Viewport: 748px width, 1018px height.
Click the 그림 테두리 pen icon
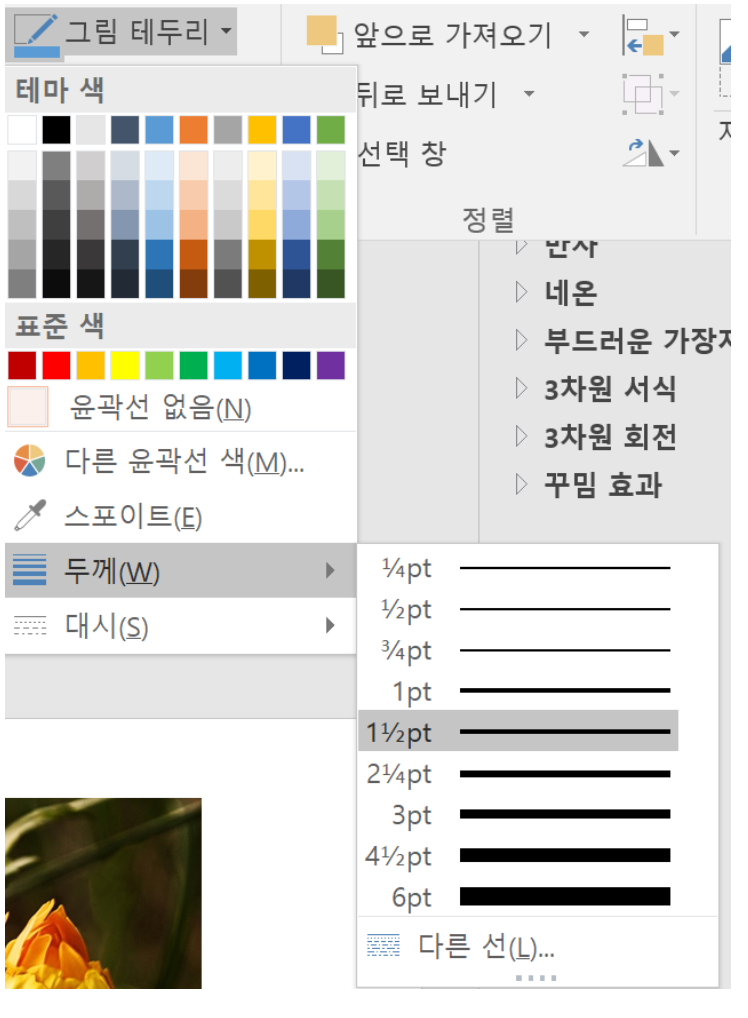[37, 34]
